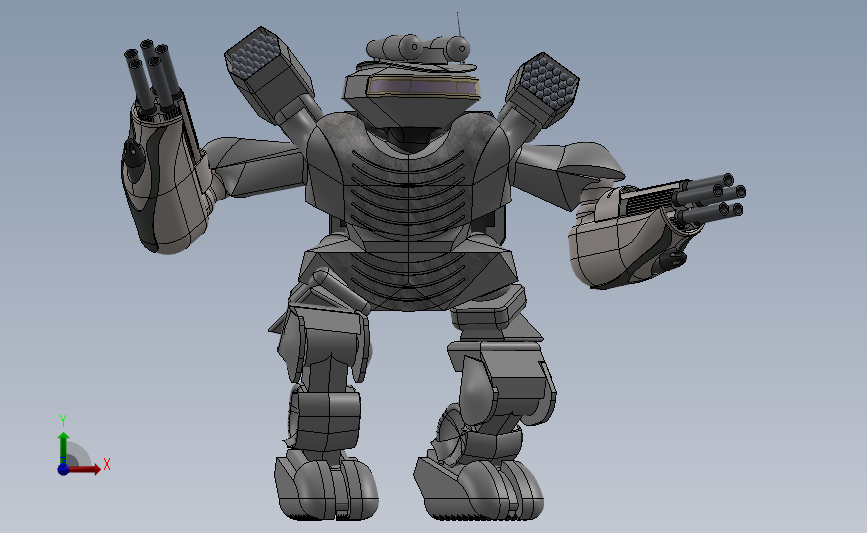Click the red X axis arrow of the triad
Viewport: 867px width, 533px height.
point(84,469)
